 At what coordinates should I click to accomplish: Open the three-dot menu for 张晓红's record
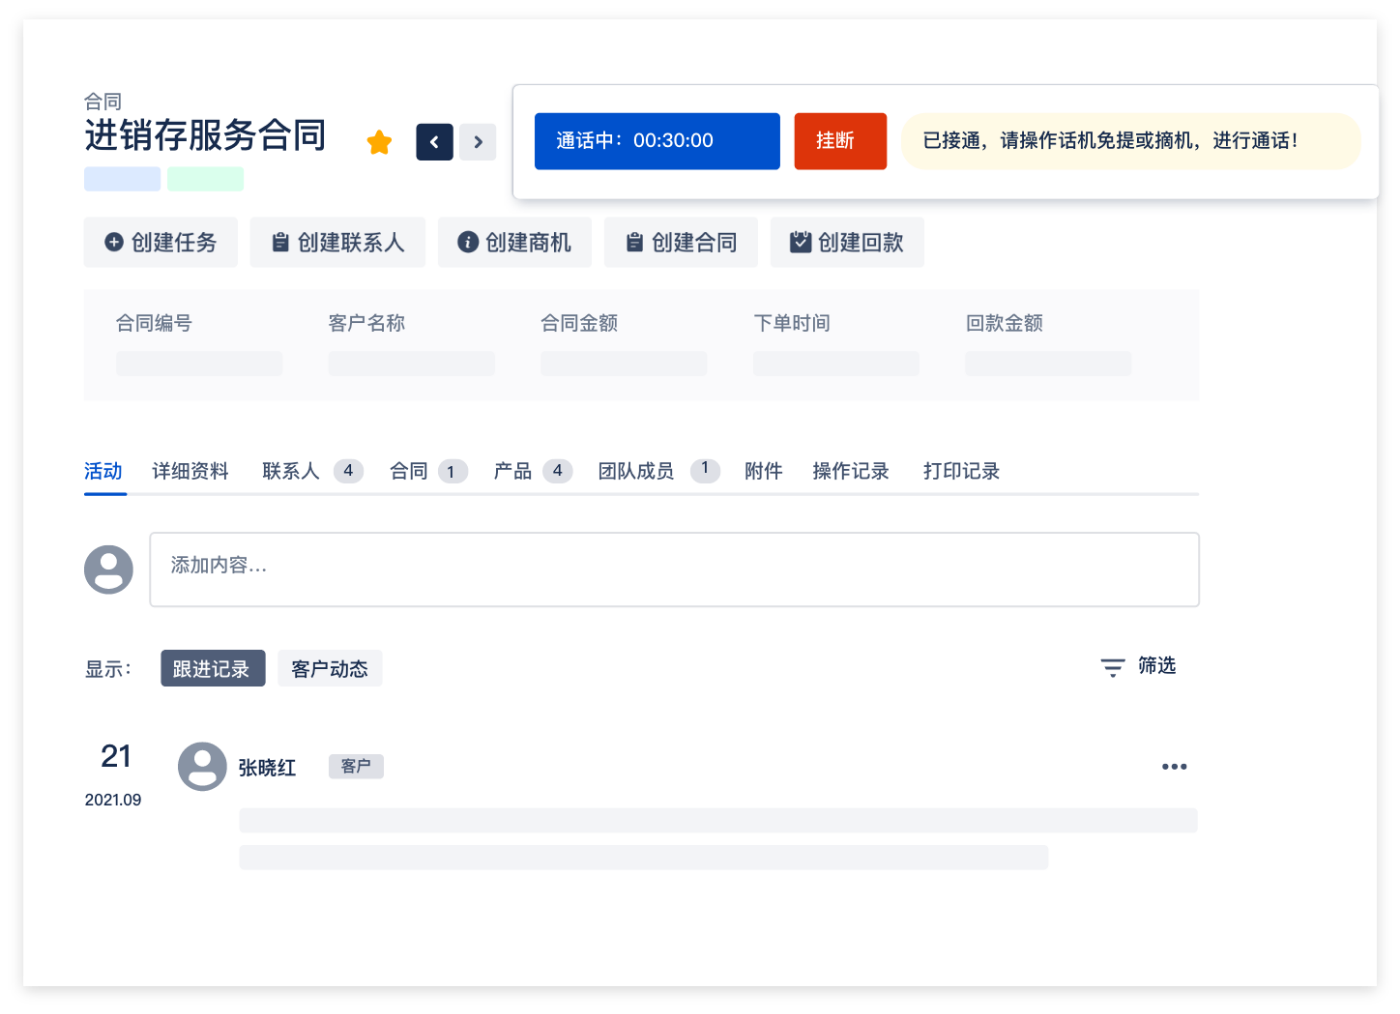1174,767
